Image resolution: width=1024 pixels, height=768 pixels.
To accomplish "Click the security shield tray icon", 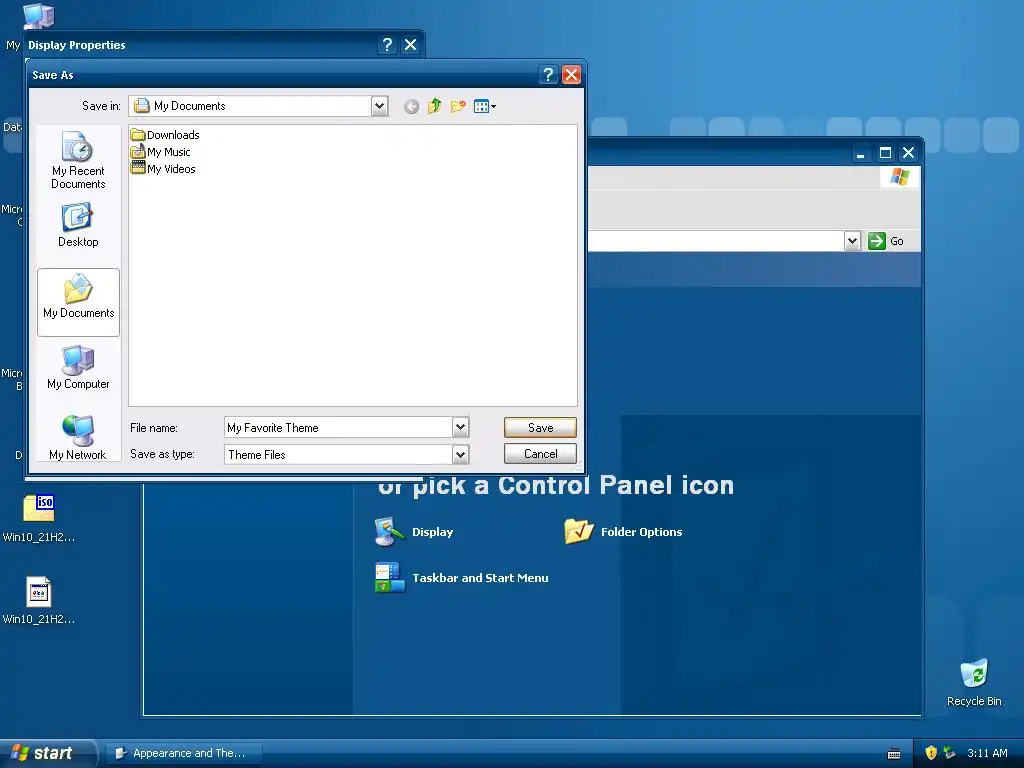I will pos(931,753).
